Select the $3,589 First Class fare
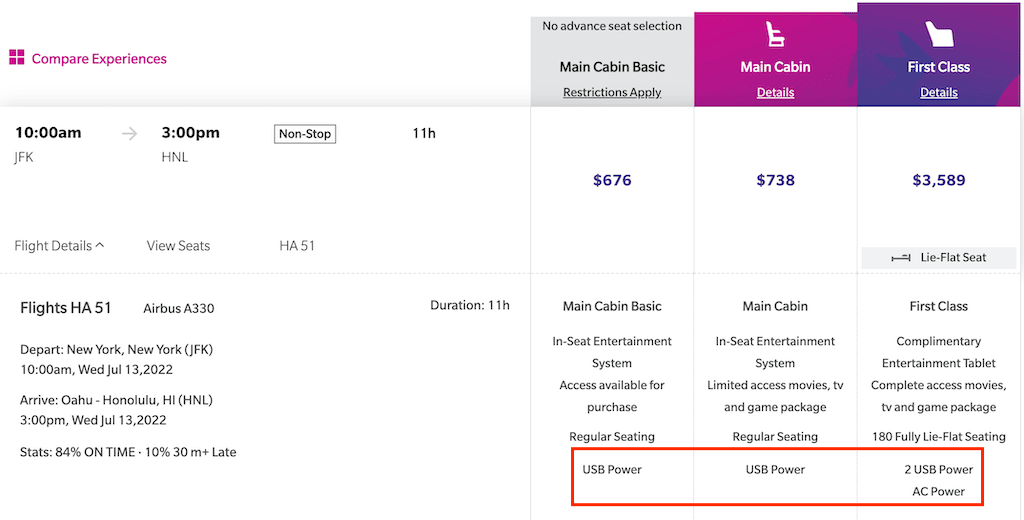Viewport: 1024px width, 520px height. (938, 180)
